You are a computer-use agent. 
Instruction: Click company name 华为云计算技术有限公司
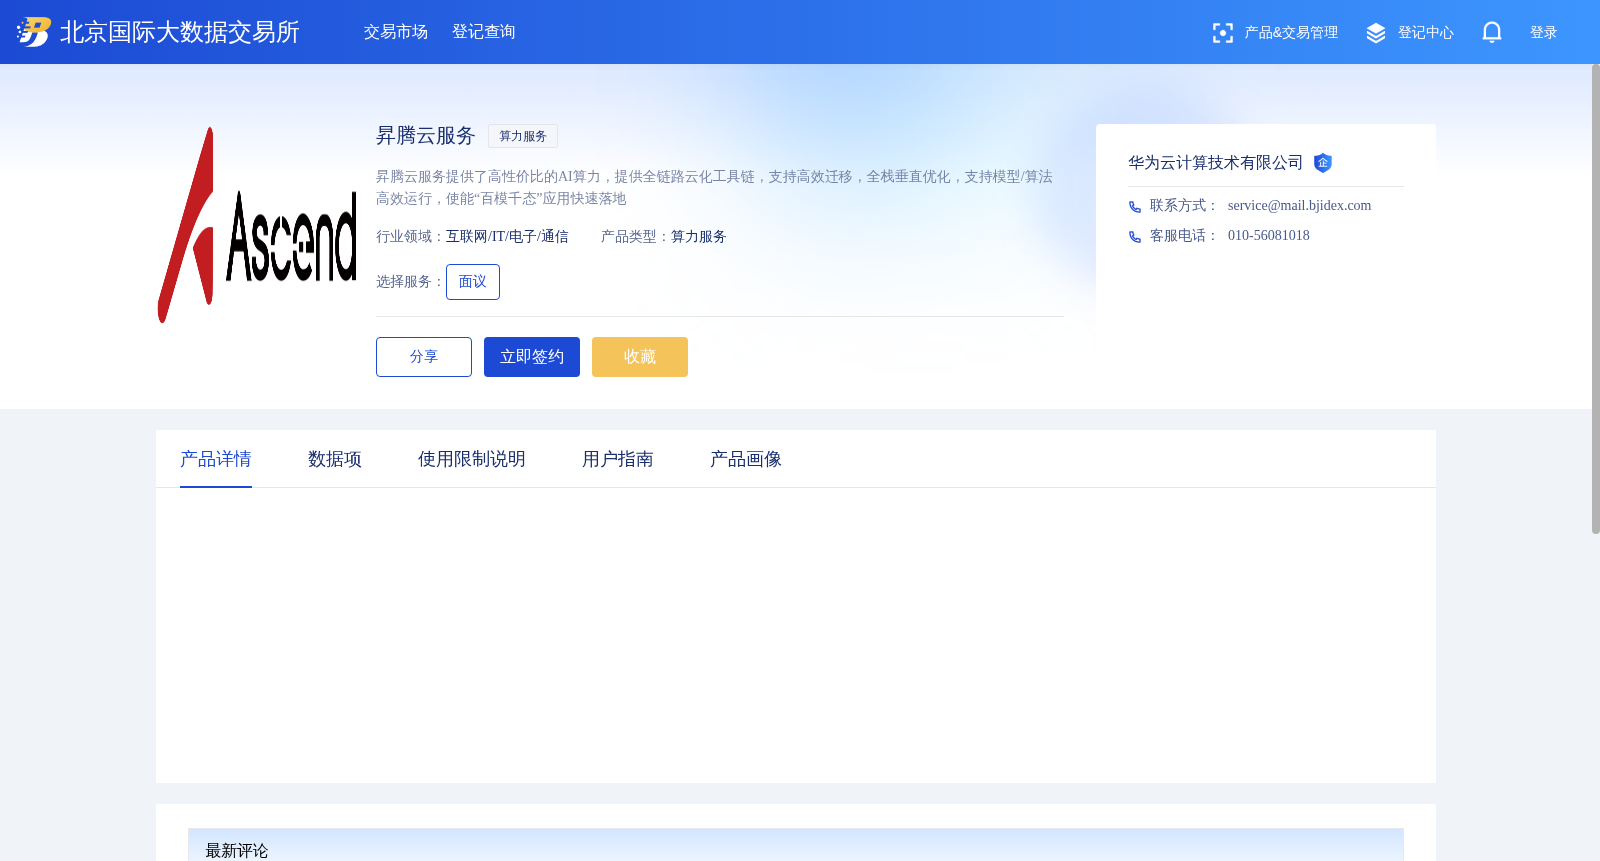1216,163
